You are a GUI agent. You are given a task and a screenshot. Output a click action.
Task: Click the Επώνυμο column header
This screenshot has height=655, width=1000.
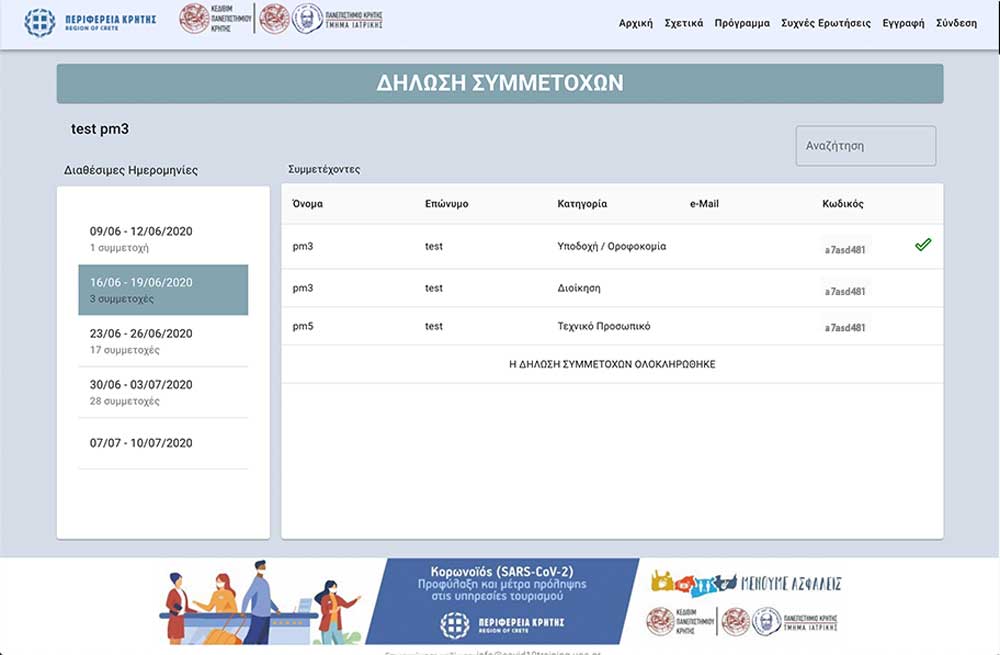pos(446,204)
